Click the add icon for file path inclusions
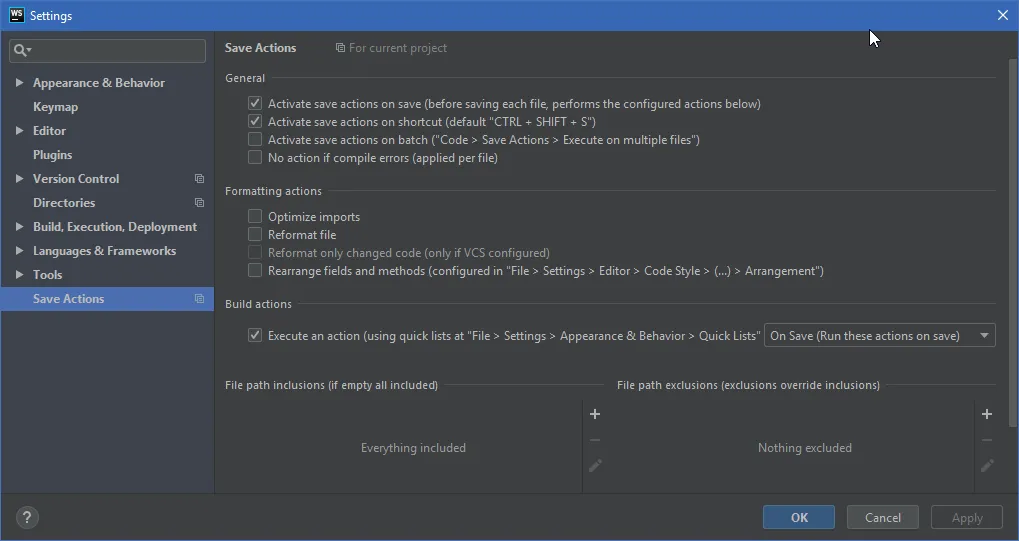Viewport: 1019px width, 541px height. pos(595,414)
